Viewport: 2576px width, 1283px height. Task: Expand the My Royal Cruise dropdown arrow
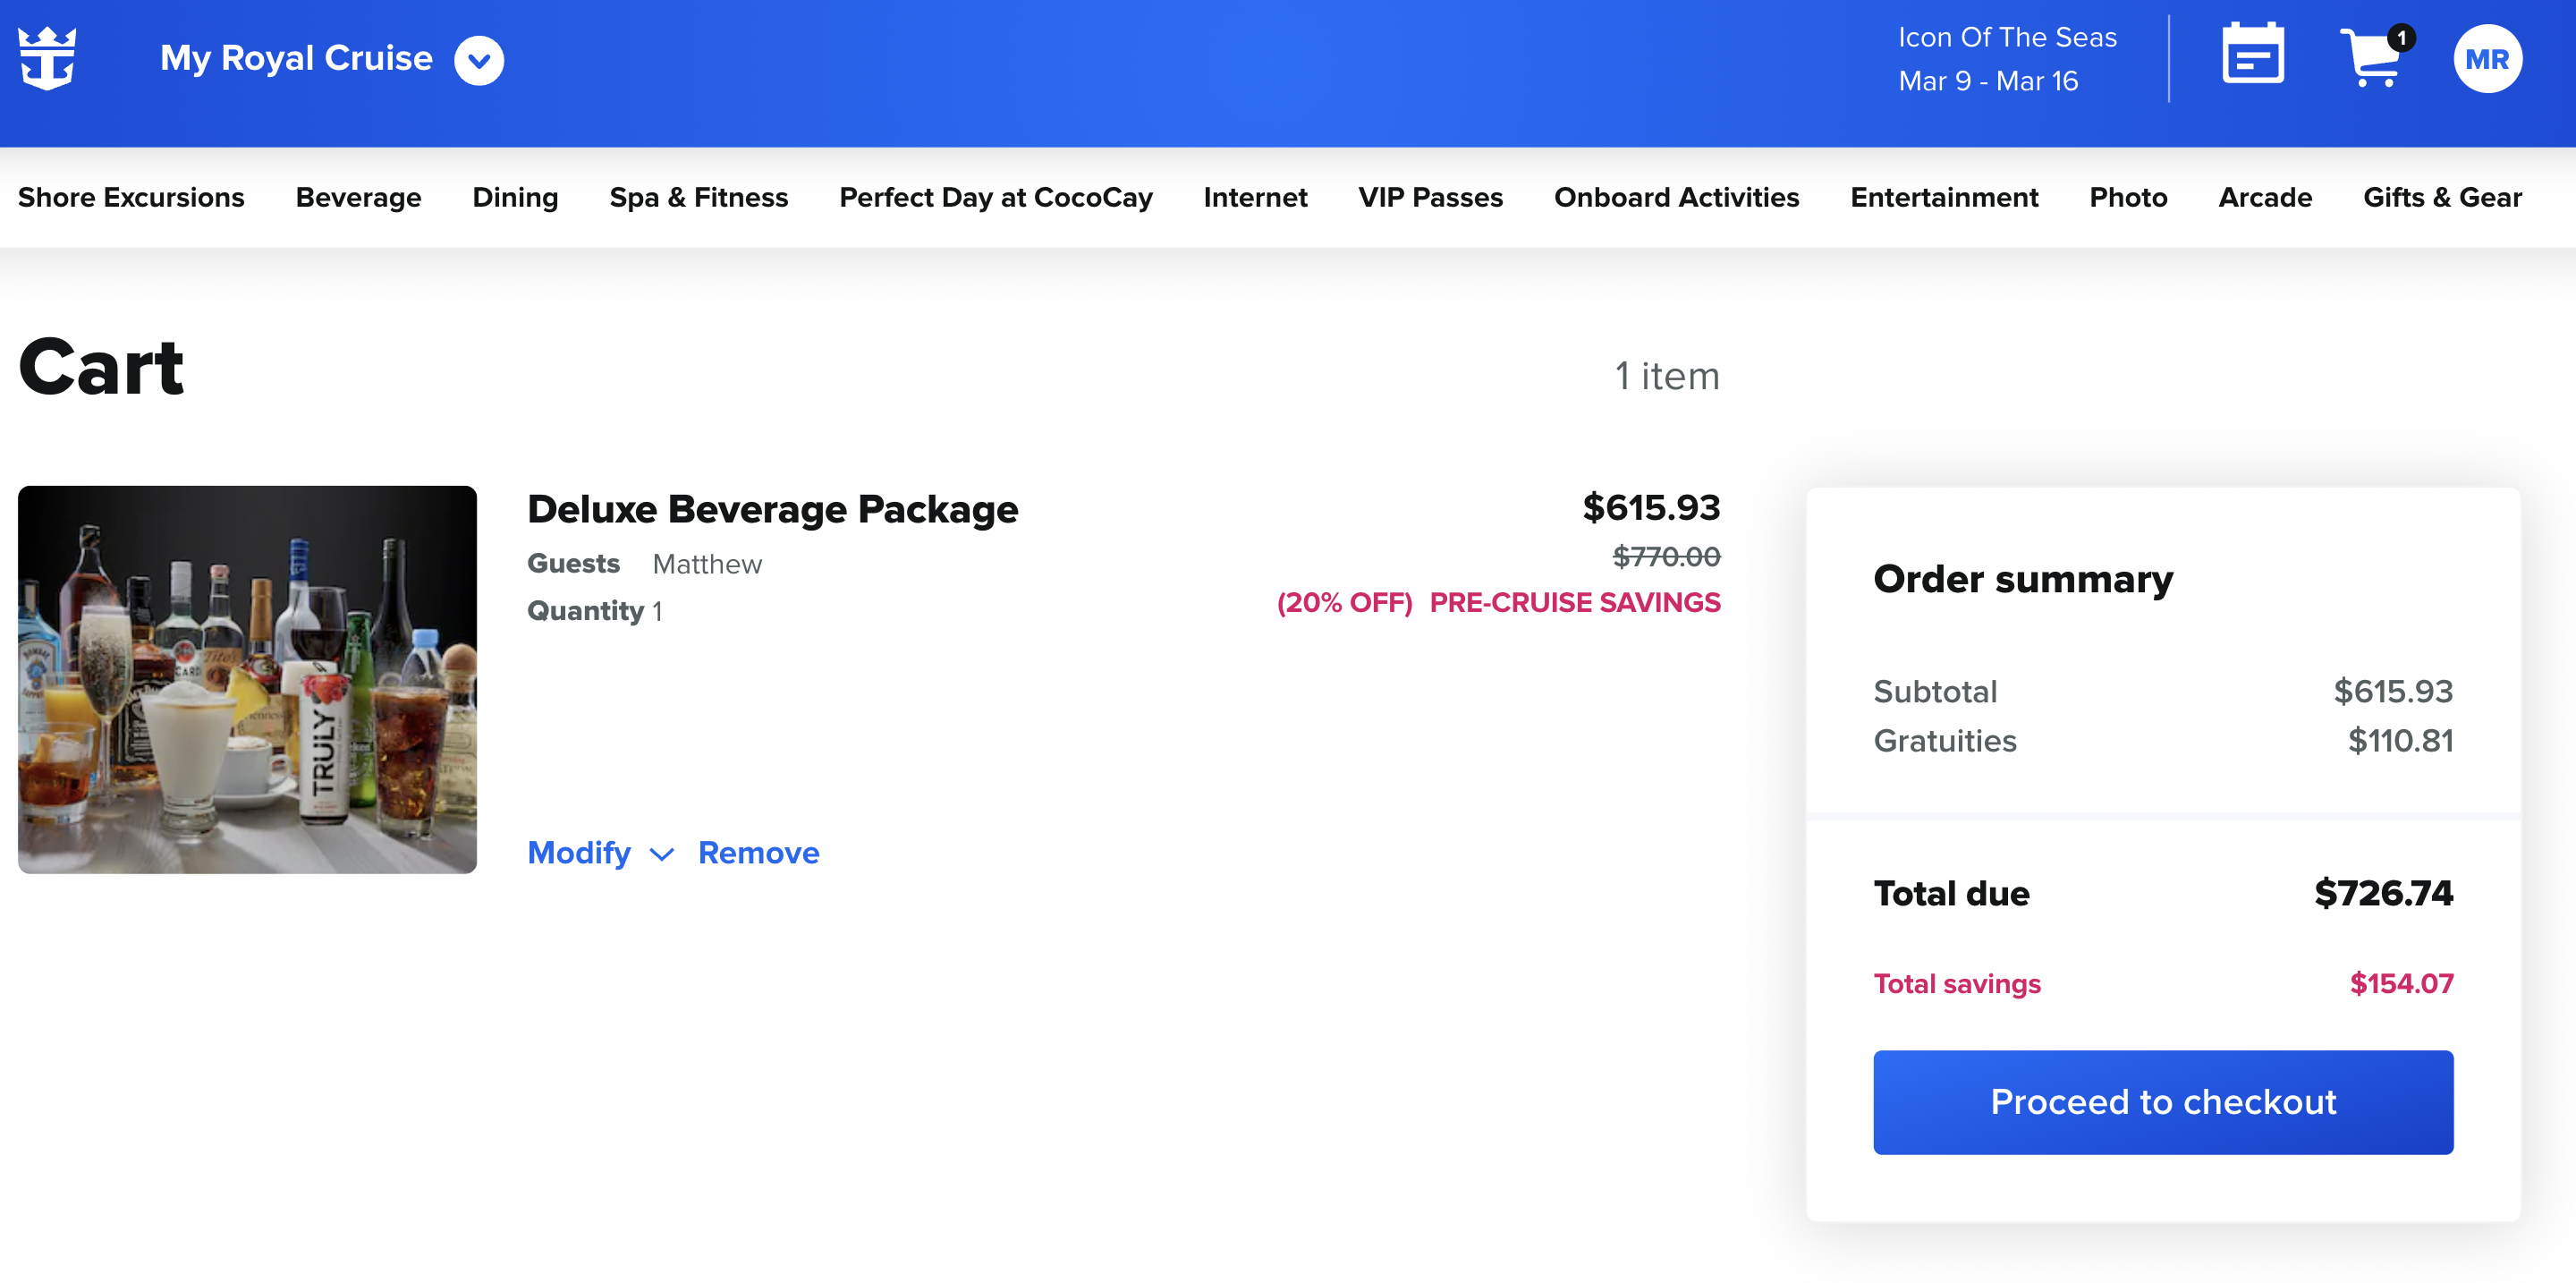(479, 60)
